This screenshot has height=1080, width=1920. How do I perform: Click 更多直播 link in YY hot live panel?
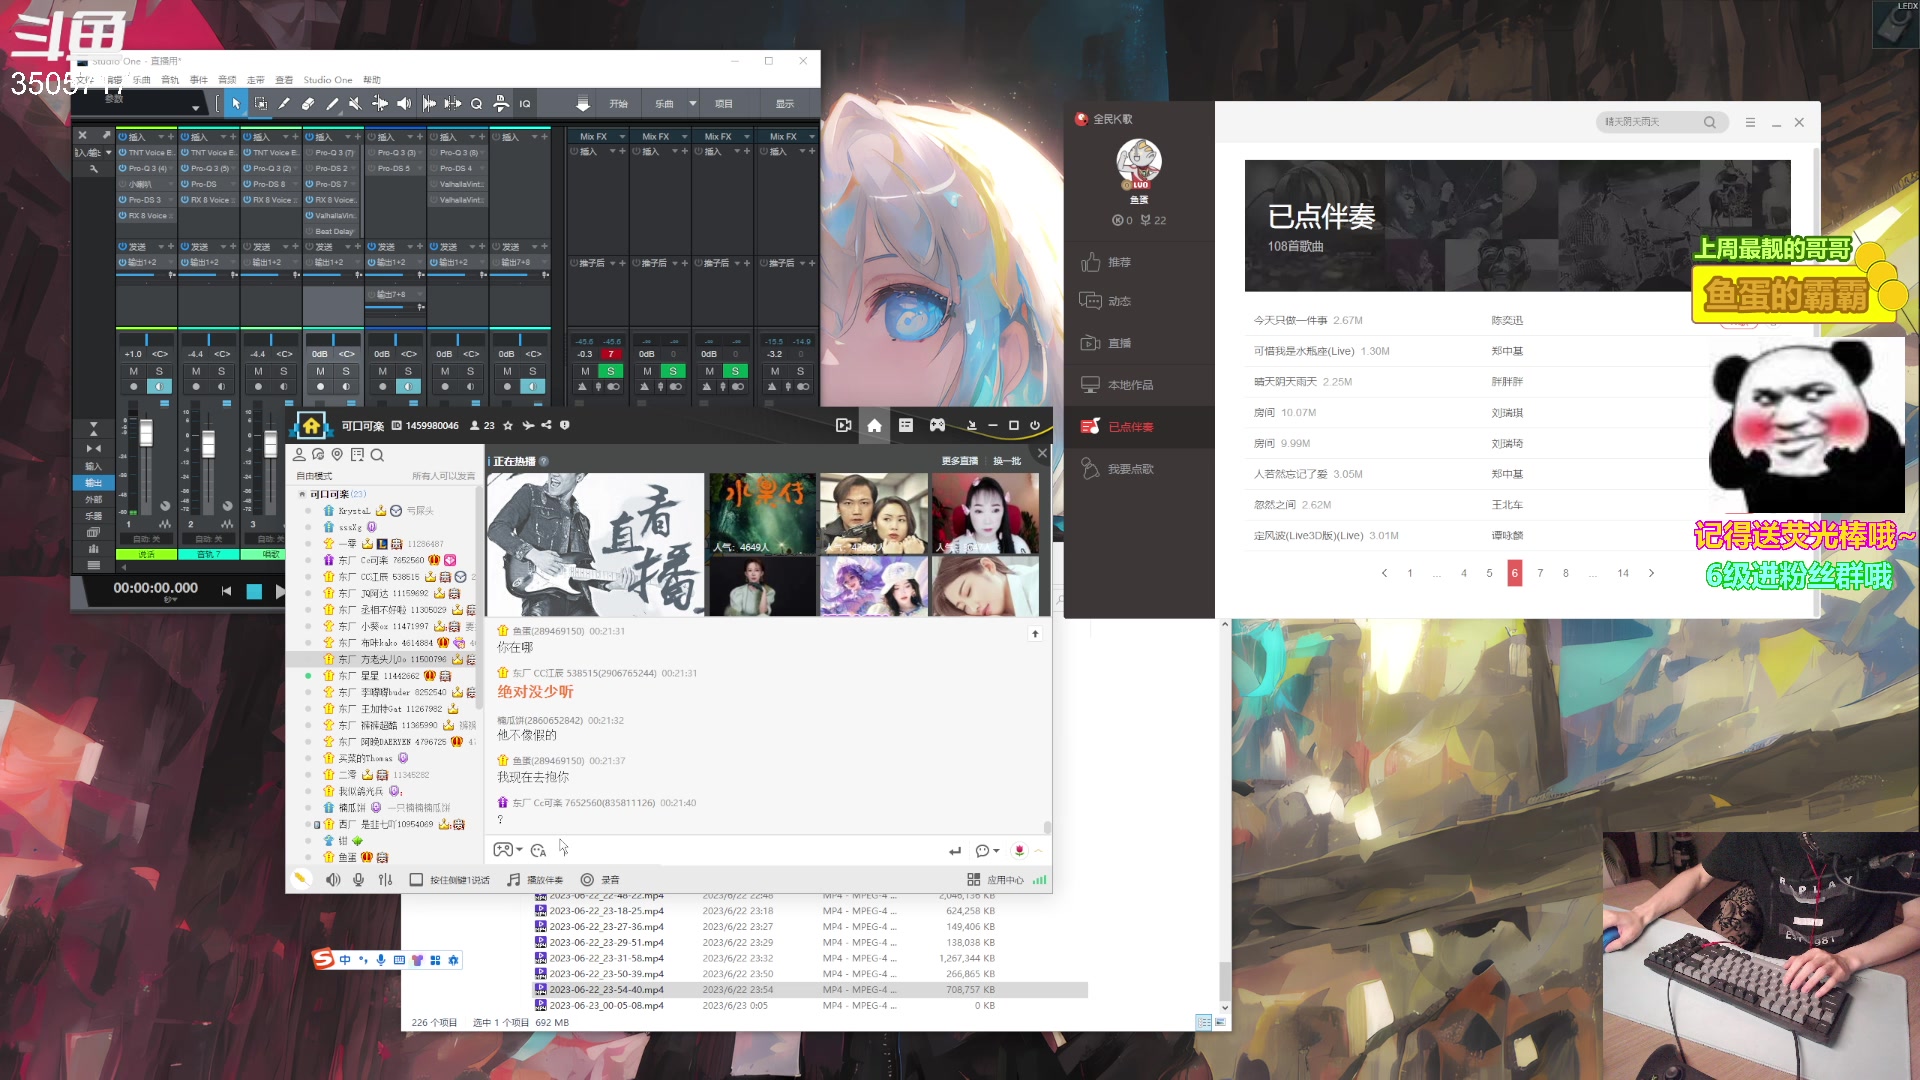click(x=959, y=461)
